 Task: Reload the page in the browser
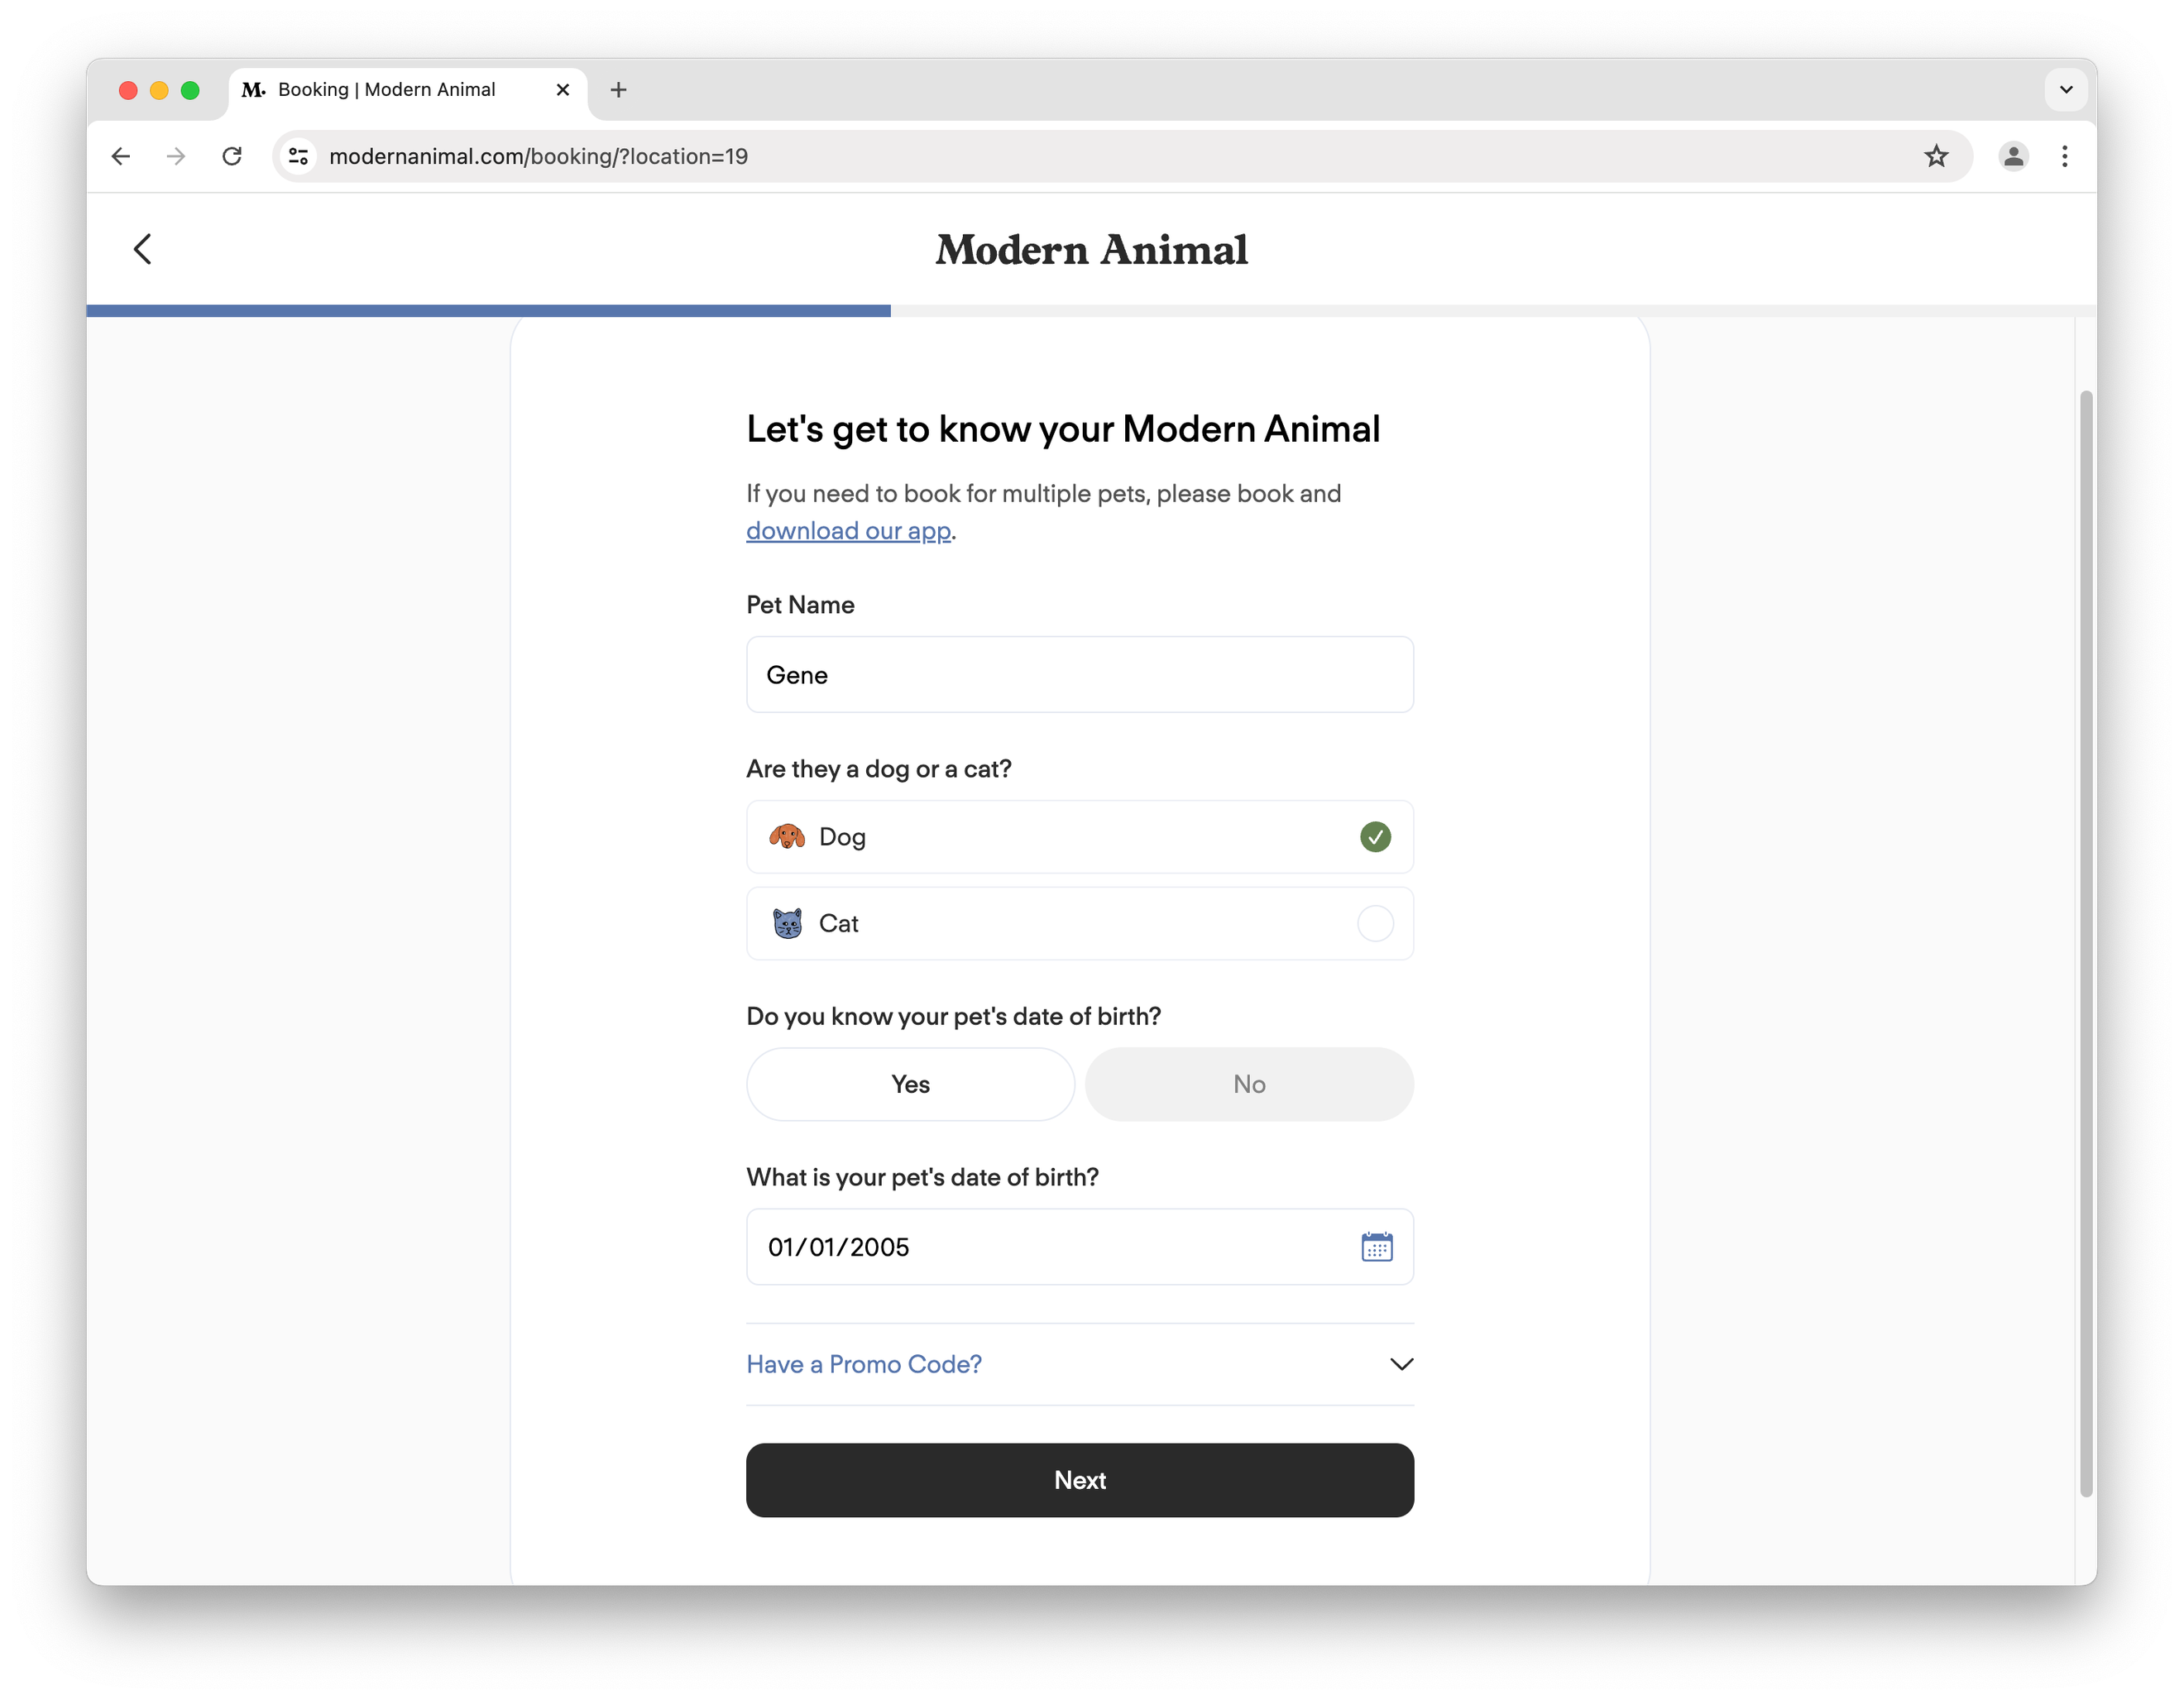232,156
